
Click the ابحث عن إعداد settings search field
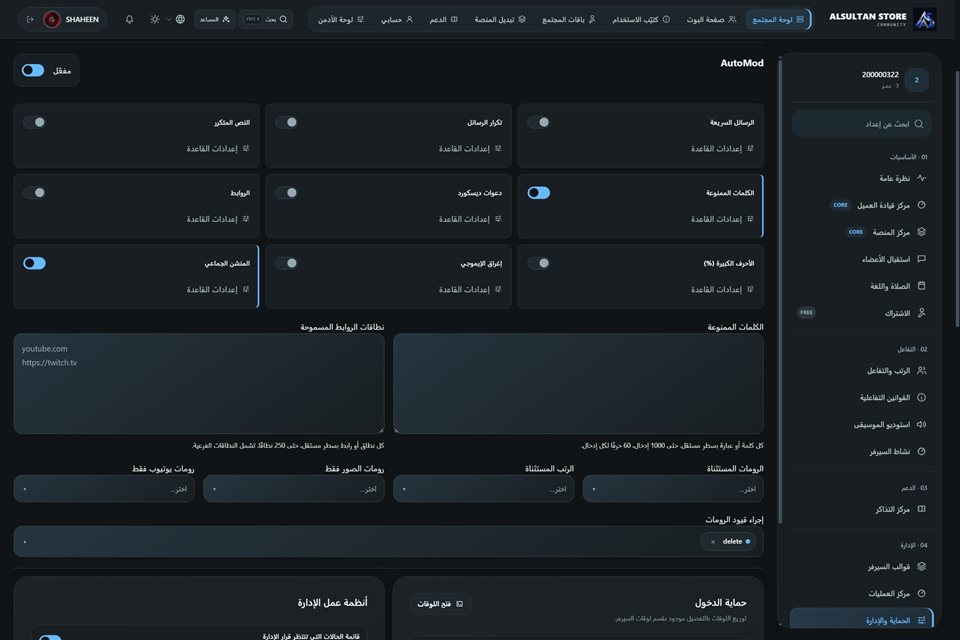pos(861,124)
